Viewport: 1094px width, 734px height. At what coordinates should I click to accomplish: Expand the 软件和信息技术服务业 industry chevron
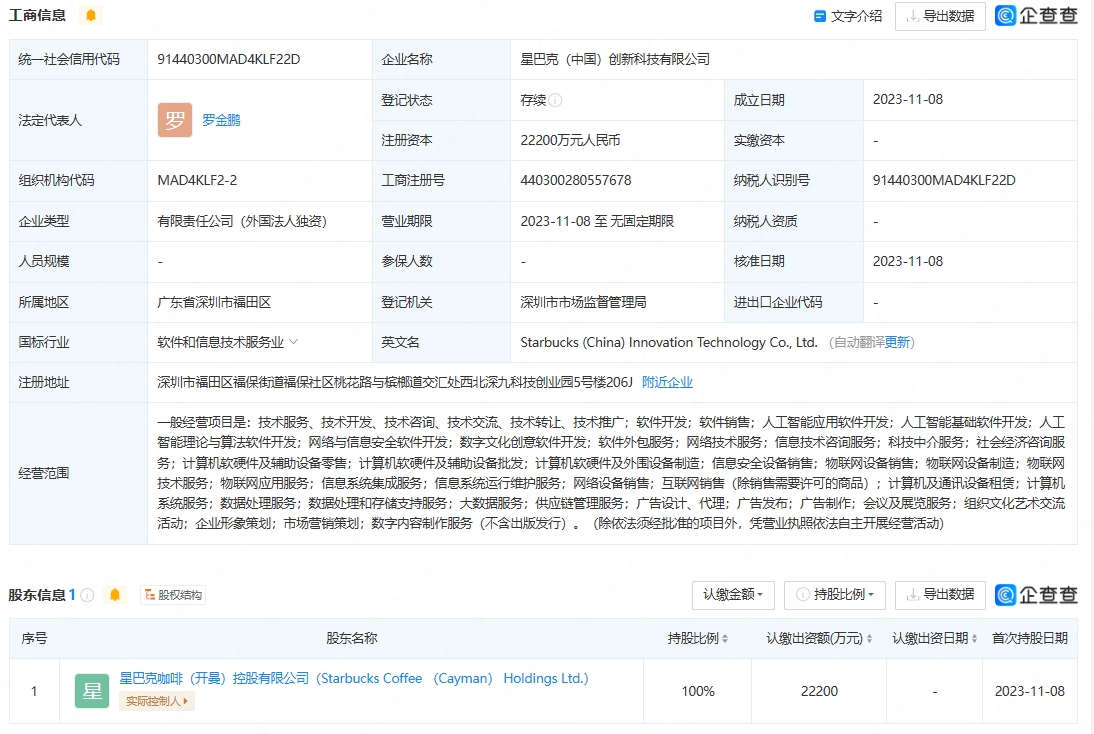pos(294,342)
